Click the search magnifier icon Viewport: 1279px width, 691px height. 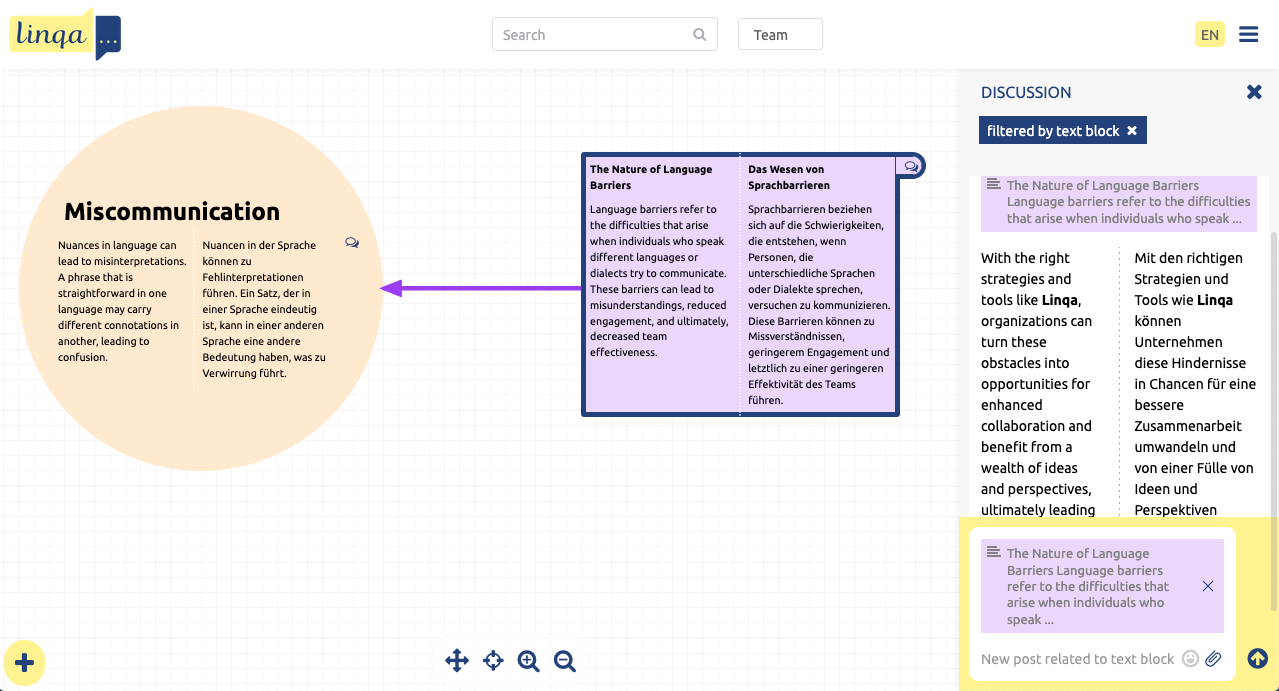coord(700,35)
